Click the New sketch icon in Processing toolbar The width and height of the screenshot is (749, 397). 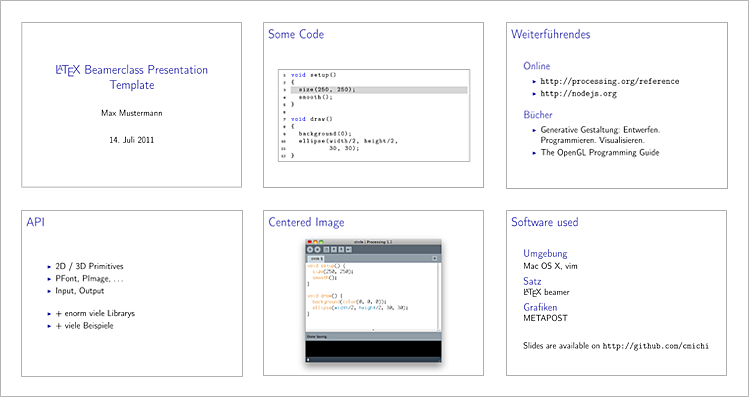tap(326, 249)
